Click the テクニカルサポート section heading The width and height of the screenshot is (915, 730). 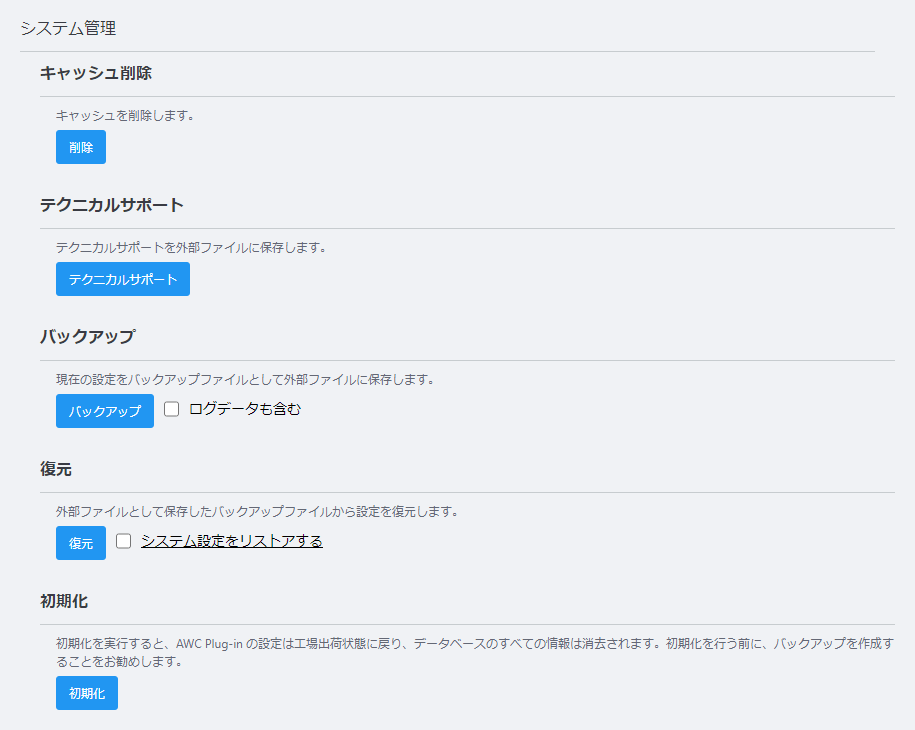click(111, 205)
